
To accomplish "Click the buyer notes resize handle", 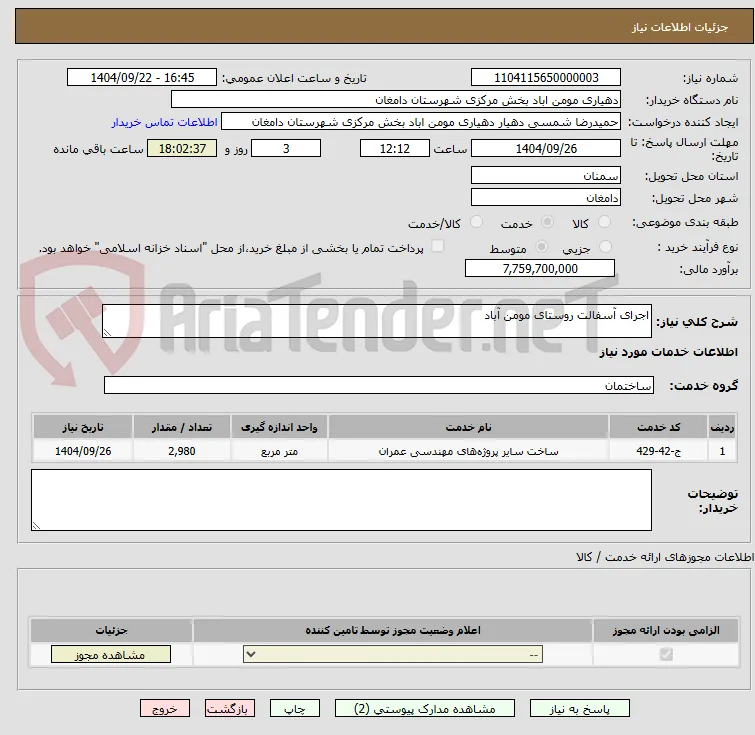I will pyautogui.click(x=36, y=525).
